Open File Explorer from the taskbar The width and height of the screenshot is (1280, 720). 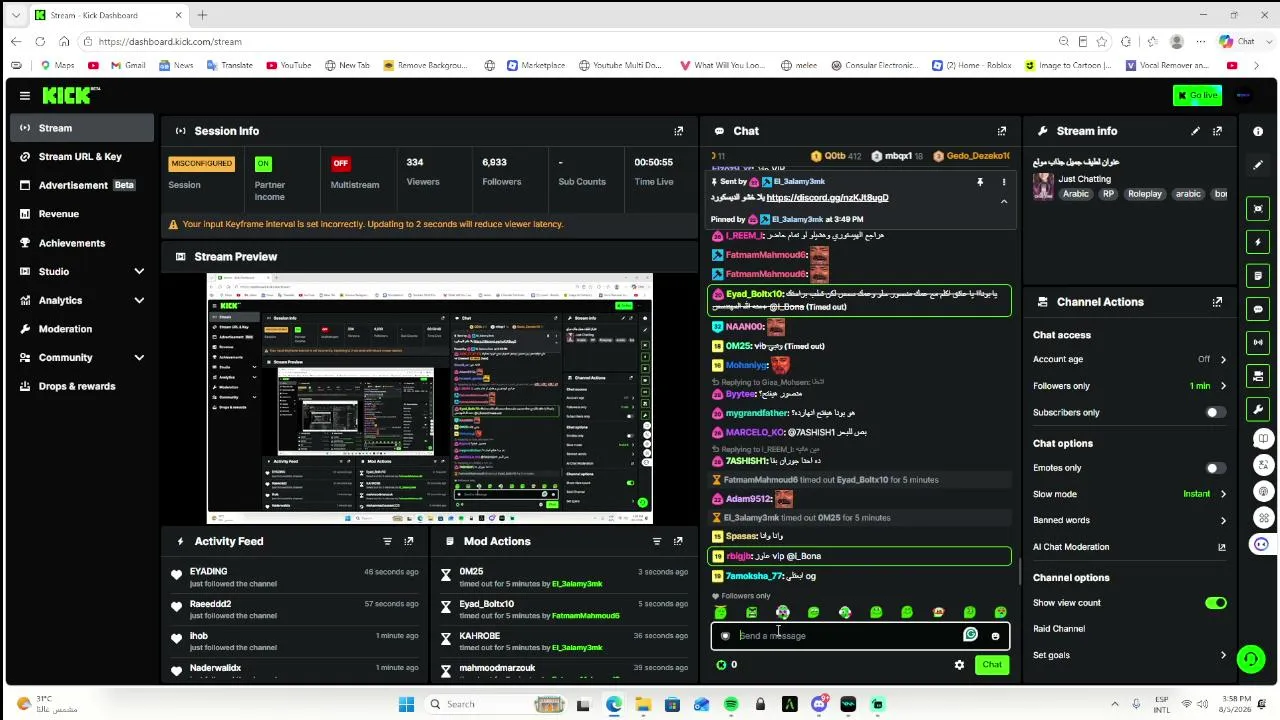click(643, 704)
